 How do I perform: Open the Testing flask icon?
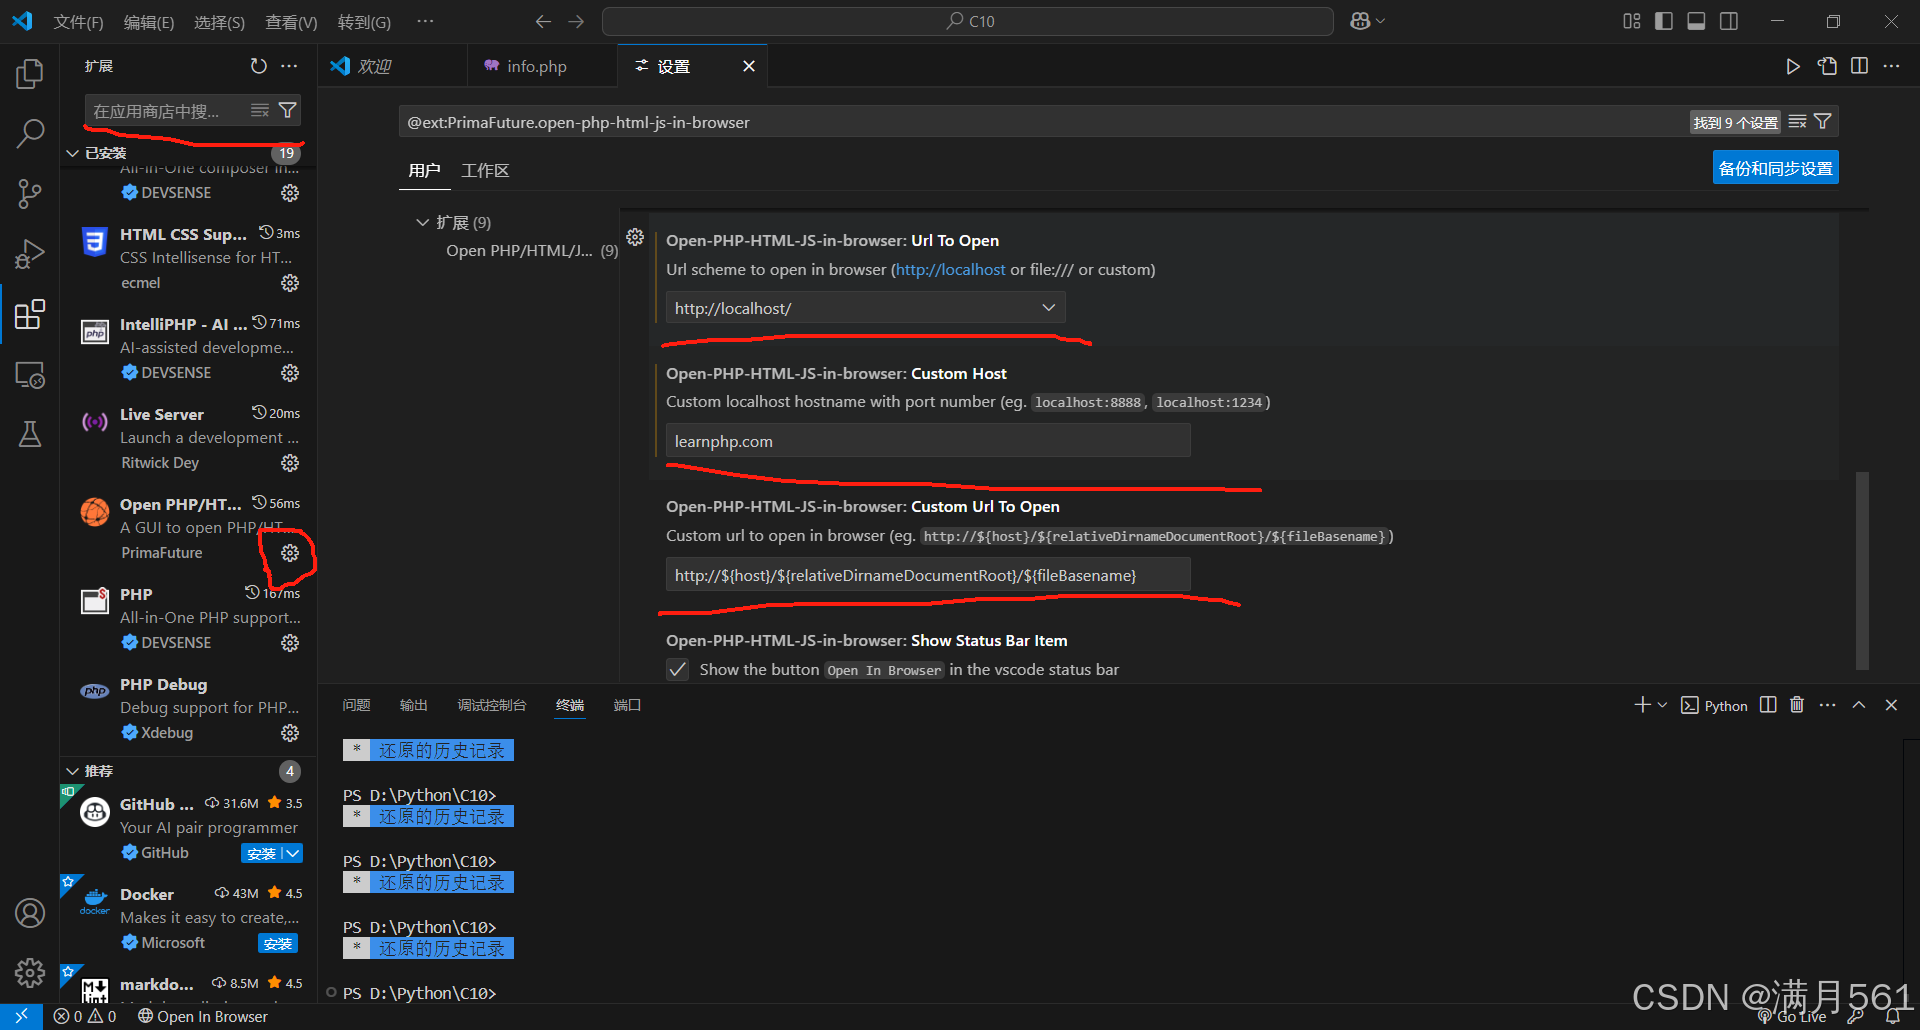click(30, 434)
